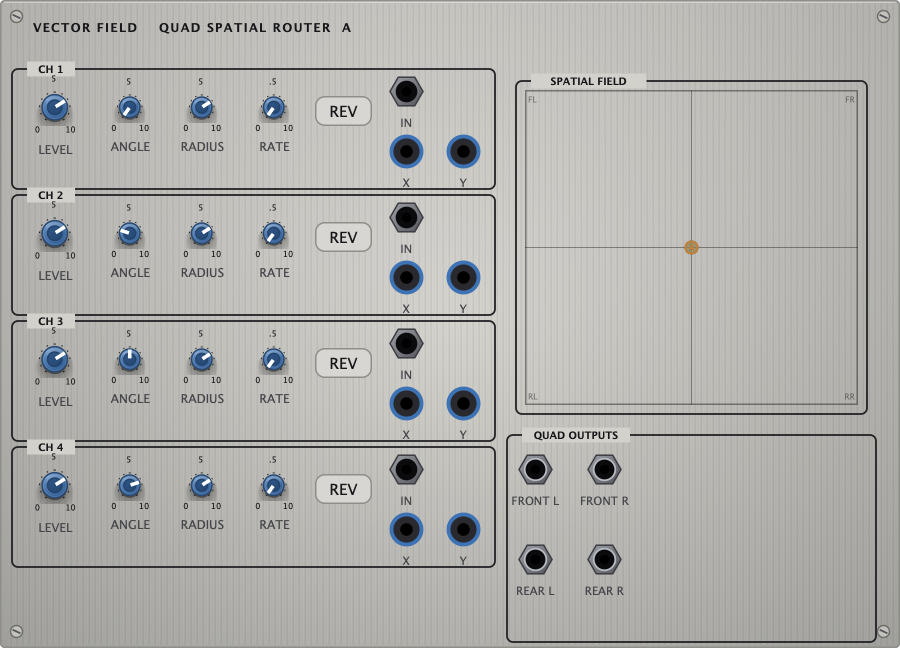This screenshot has width=900, height=648.
Task: Click the CH 2 IN audio jack
Action: point(406,218)
